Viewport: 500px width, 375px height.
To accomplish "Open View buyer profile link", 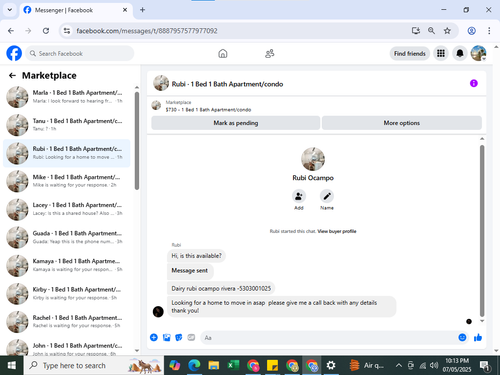I will point(337,231).
